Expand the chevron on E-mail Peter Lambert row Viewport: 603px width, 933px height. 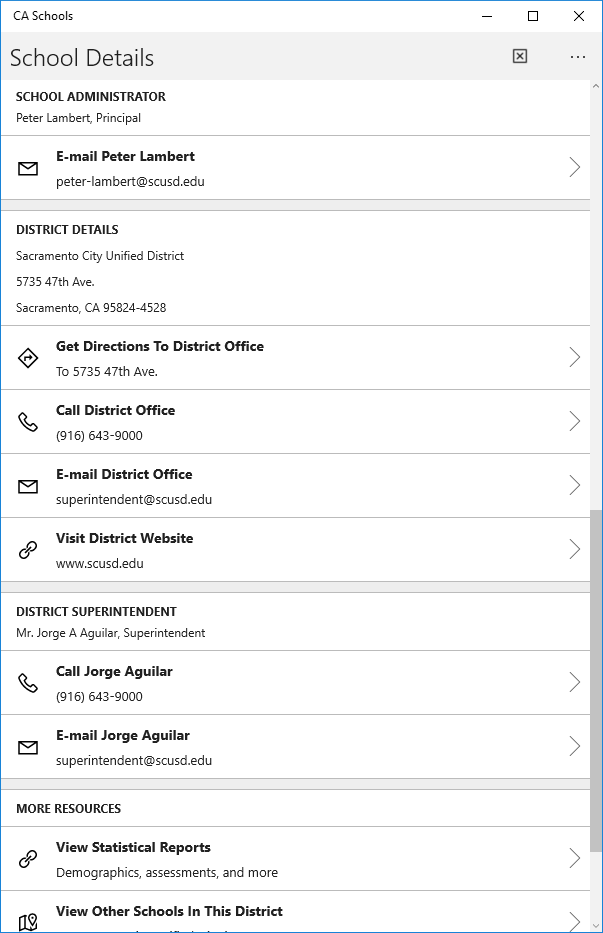click(574, 168)
